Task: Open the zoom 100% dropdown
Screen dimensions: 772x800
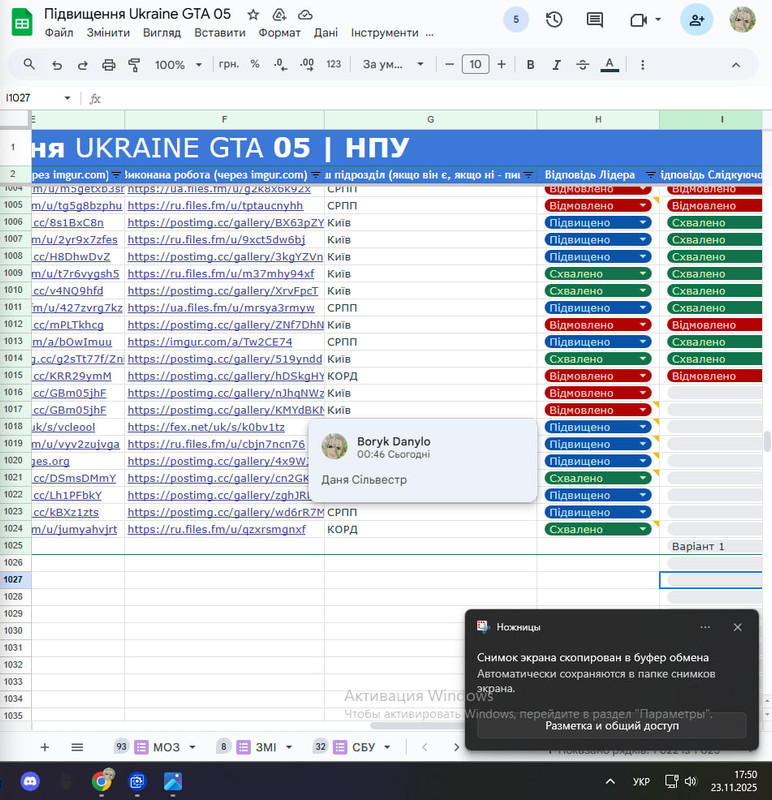Action: pos(178,65)
